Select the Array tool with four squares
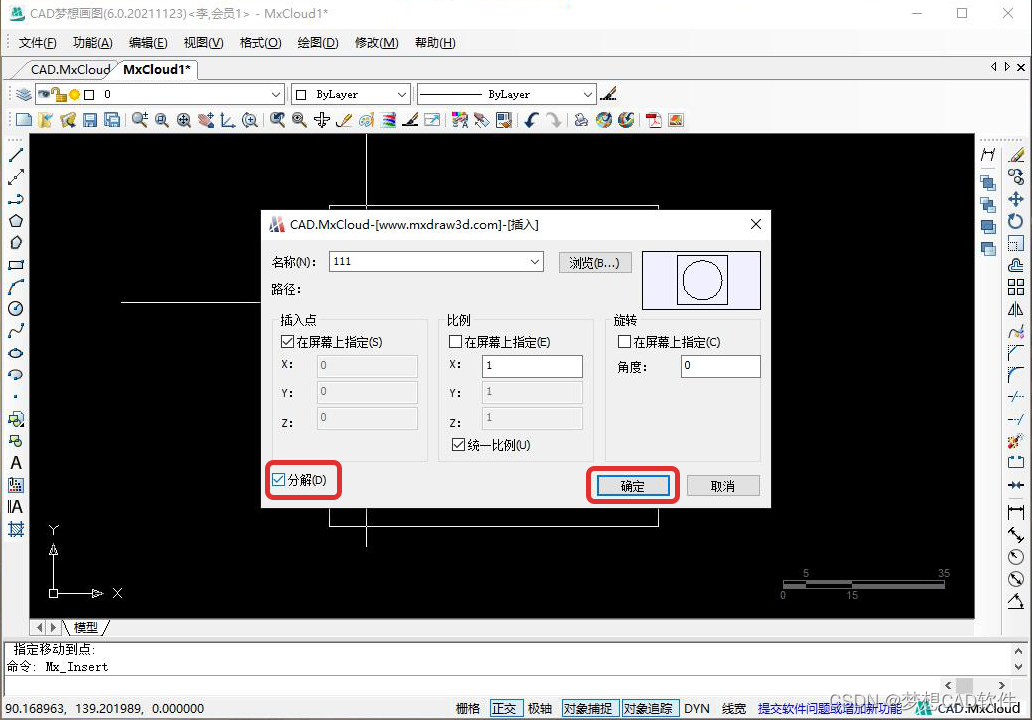The width and height of the screenshot is (1032, 720). 1016,287
